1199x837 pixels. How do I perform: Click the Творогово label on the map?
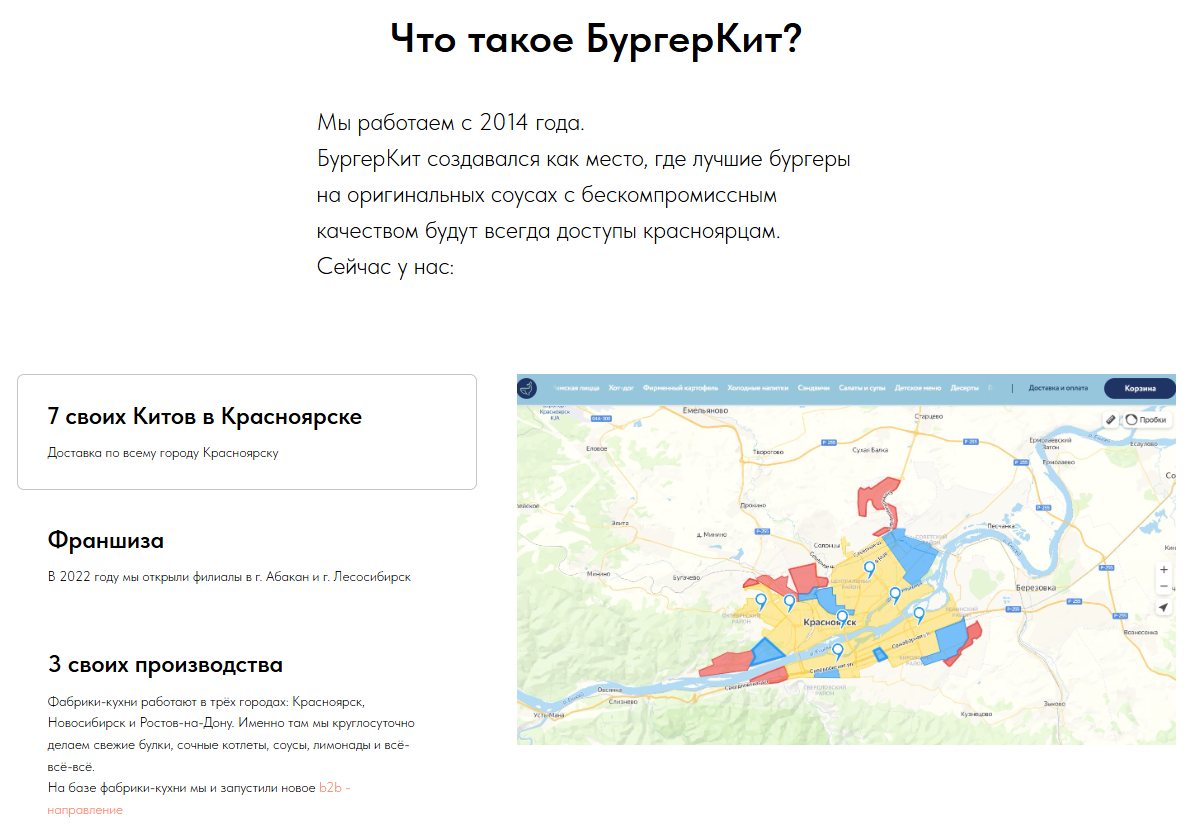768,452
